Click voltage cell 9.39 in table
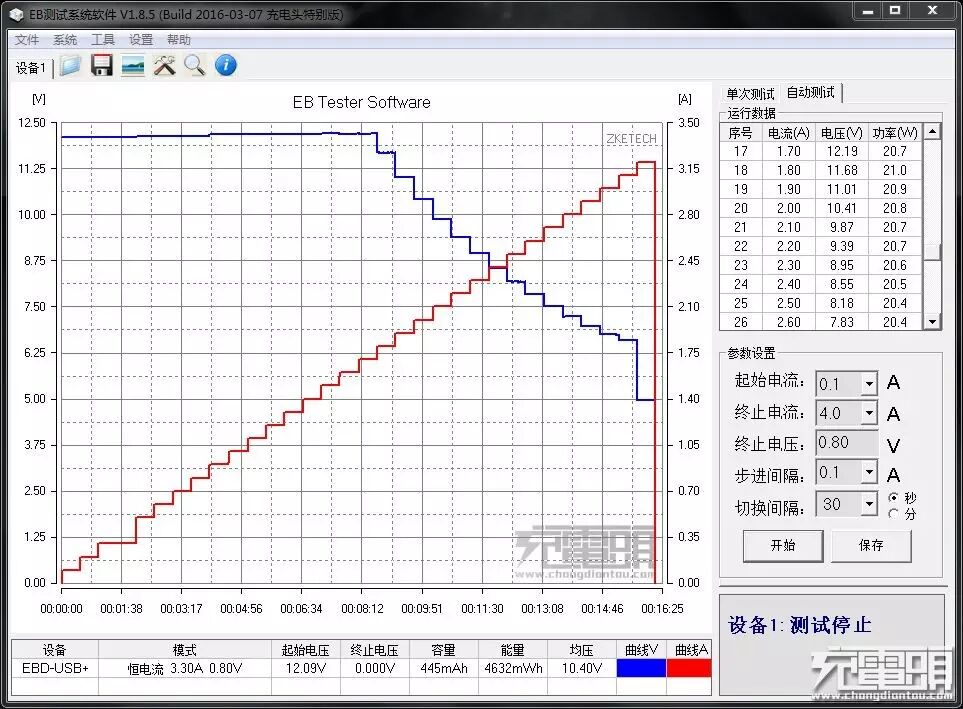The width and height of the screenshot is (963, 709). tap(841, 246)
